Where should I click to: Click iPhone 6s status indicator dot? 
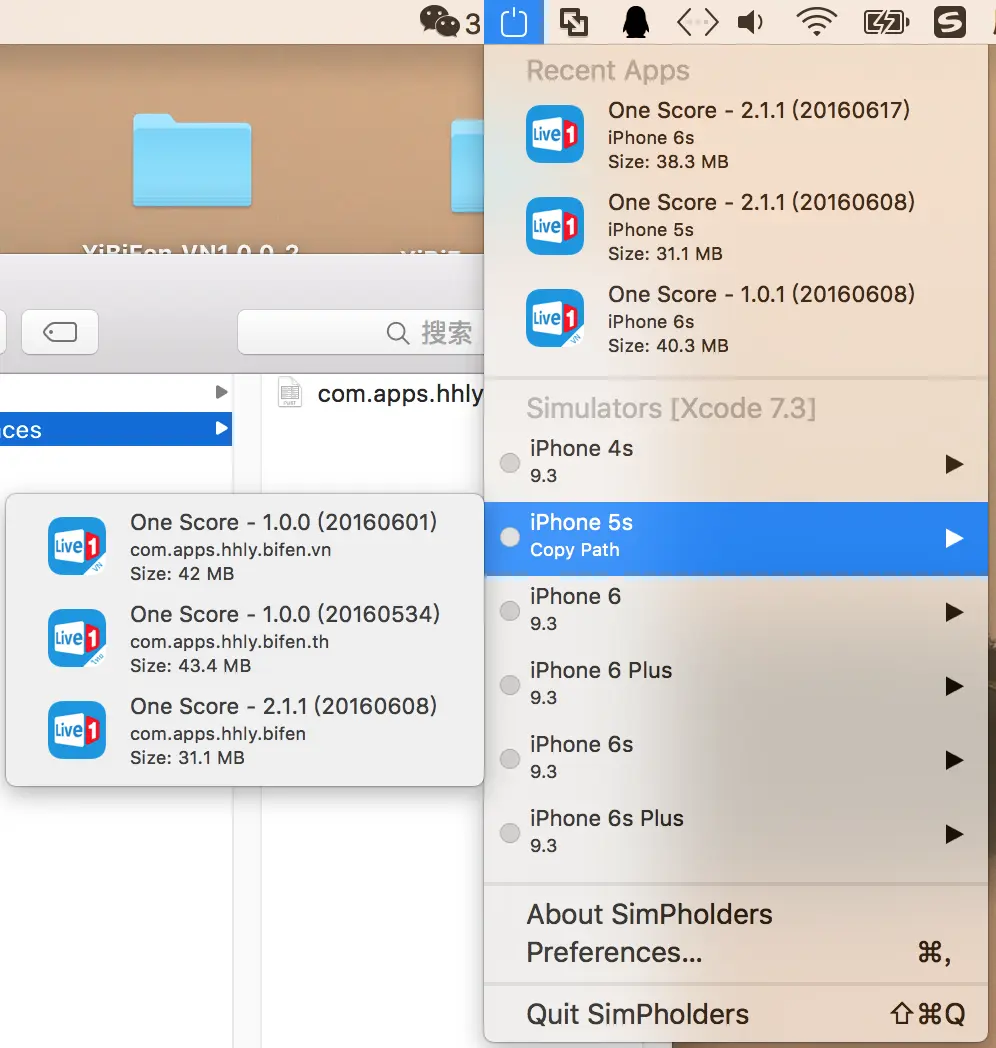pos(510,759)
